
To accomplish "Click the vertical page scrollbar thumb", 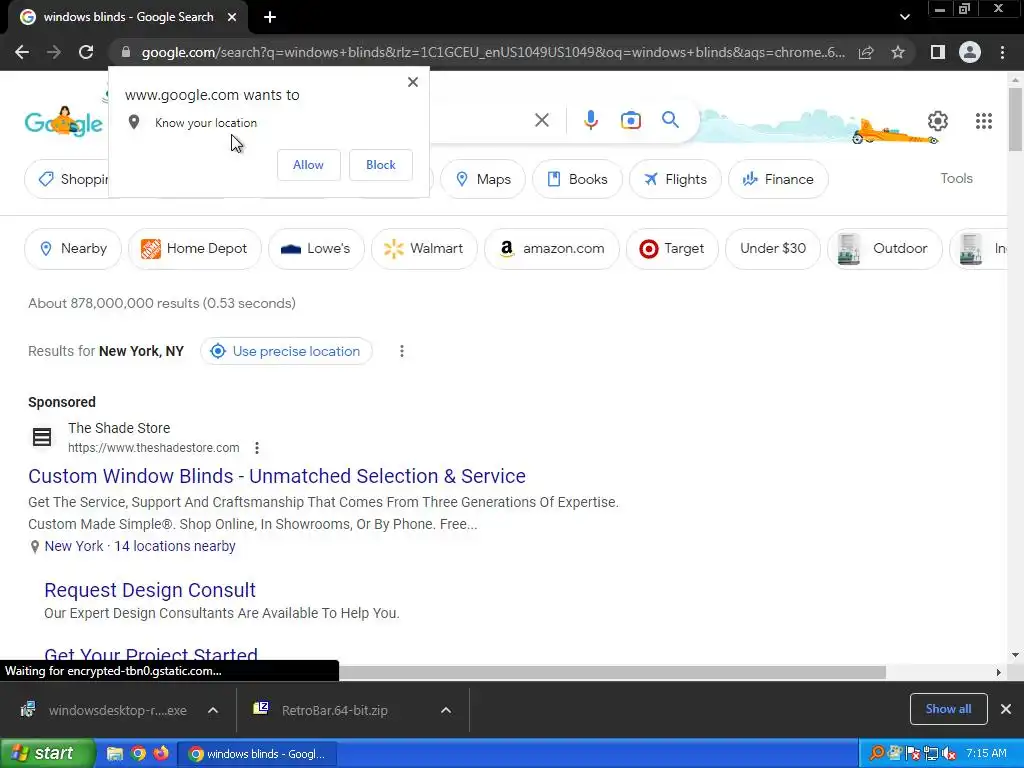I will click(1015, 119).
